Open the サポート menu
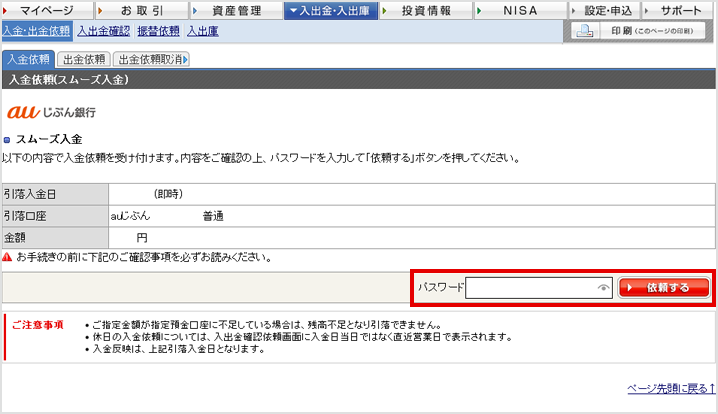 pyautogui.click(x=679, y=10)
